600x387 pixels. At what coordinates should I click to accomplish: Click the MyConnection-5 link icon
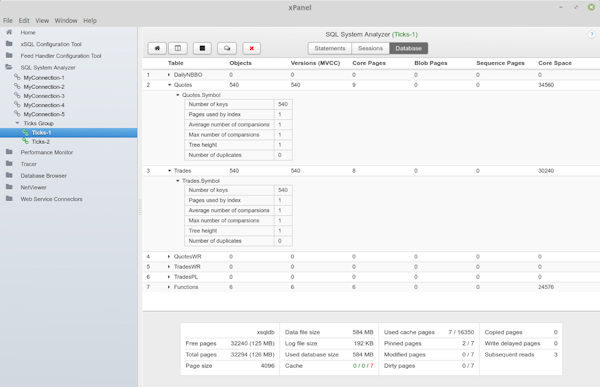[x=17, y=114]
